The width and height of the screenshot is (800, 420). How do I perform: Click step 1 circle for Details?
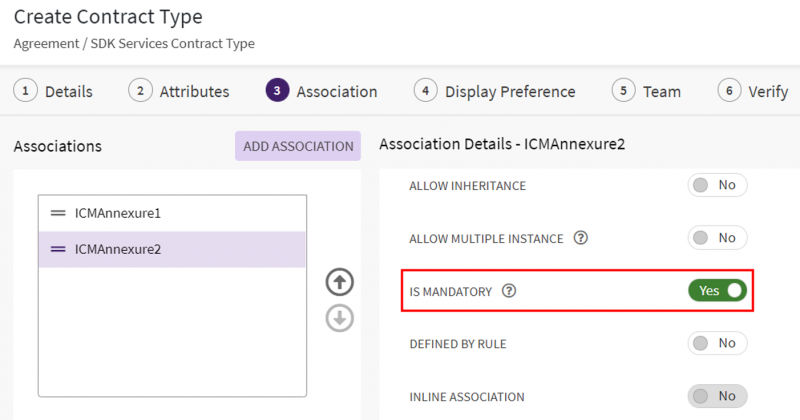point(26,91)
